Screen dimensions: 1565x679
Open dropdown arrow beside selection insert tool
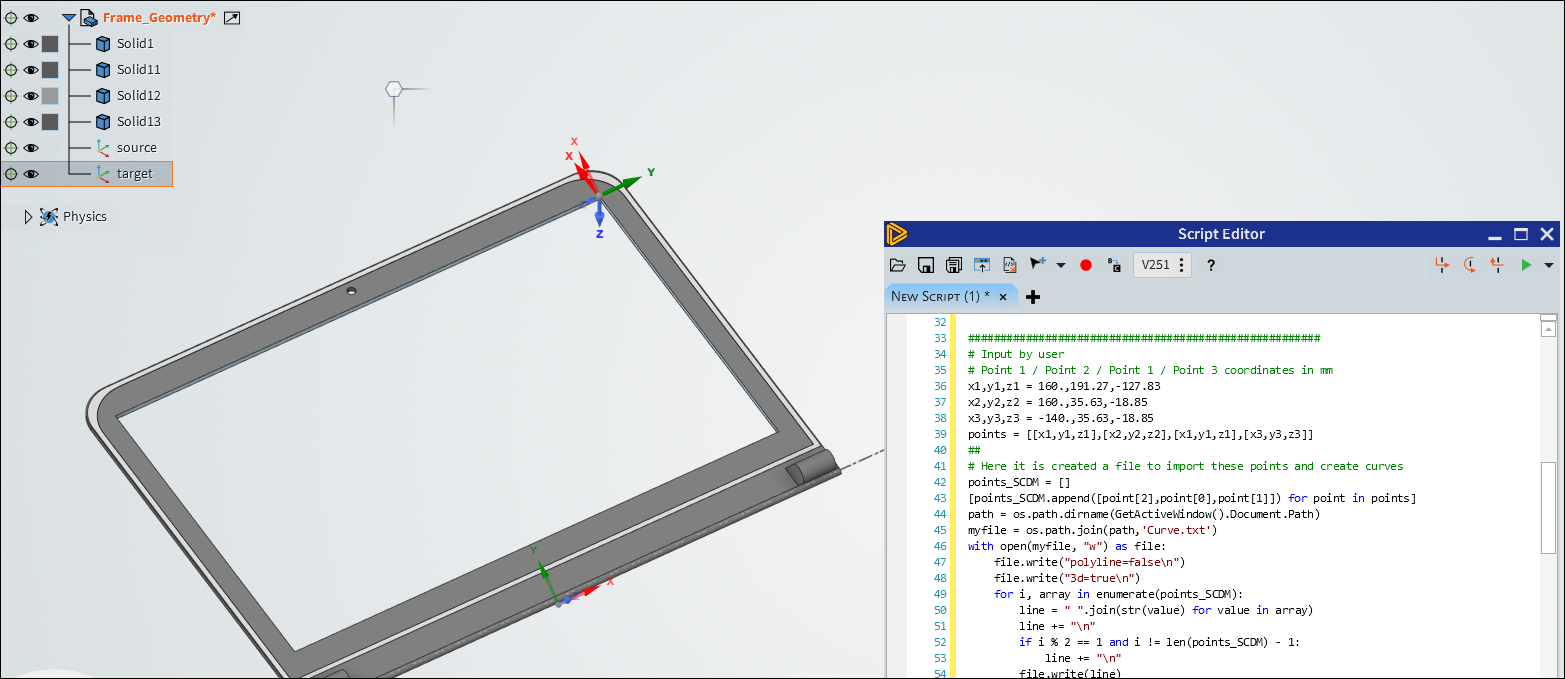[1060, 266]
